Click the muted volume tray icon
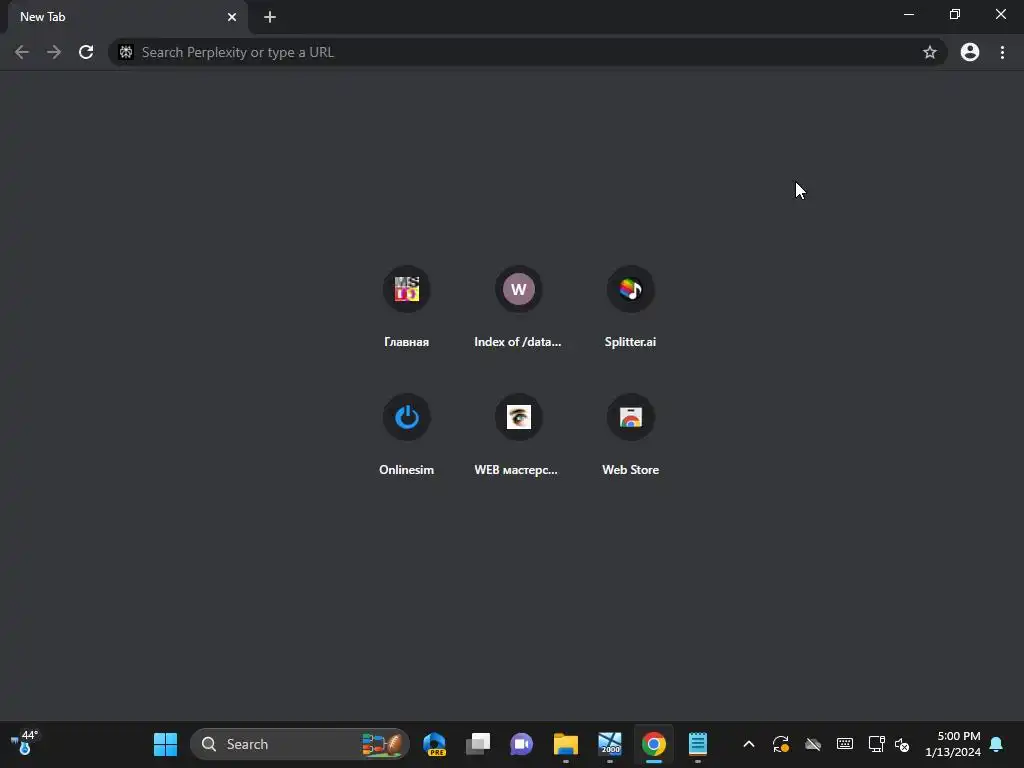This screenshot has width=1024, height=768. (902, 744)
